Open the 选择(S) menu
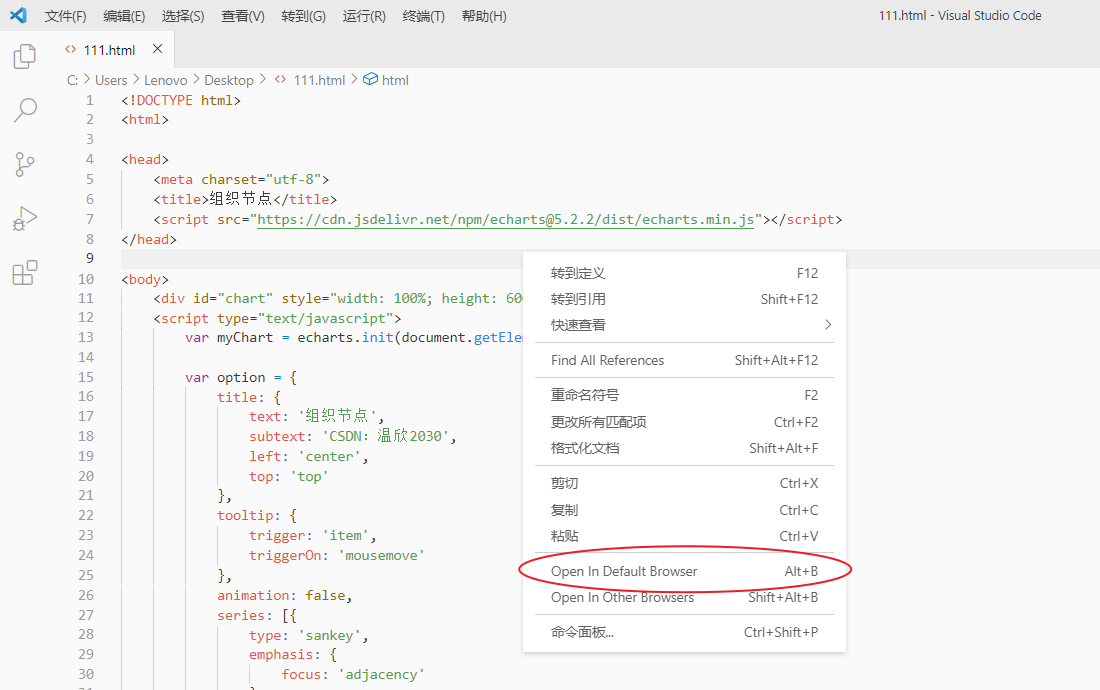Viewport: 1100px width, 690px height. pos(183,16)
